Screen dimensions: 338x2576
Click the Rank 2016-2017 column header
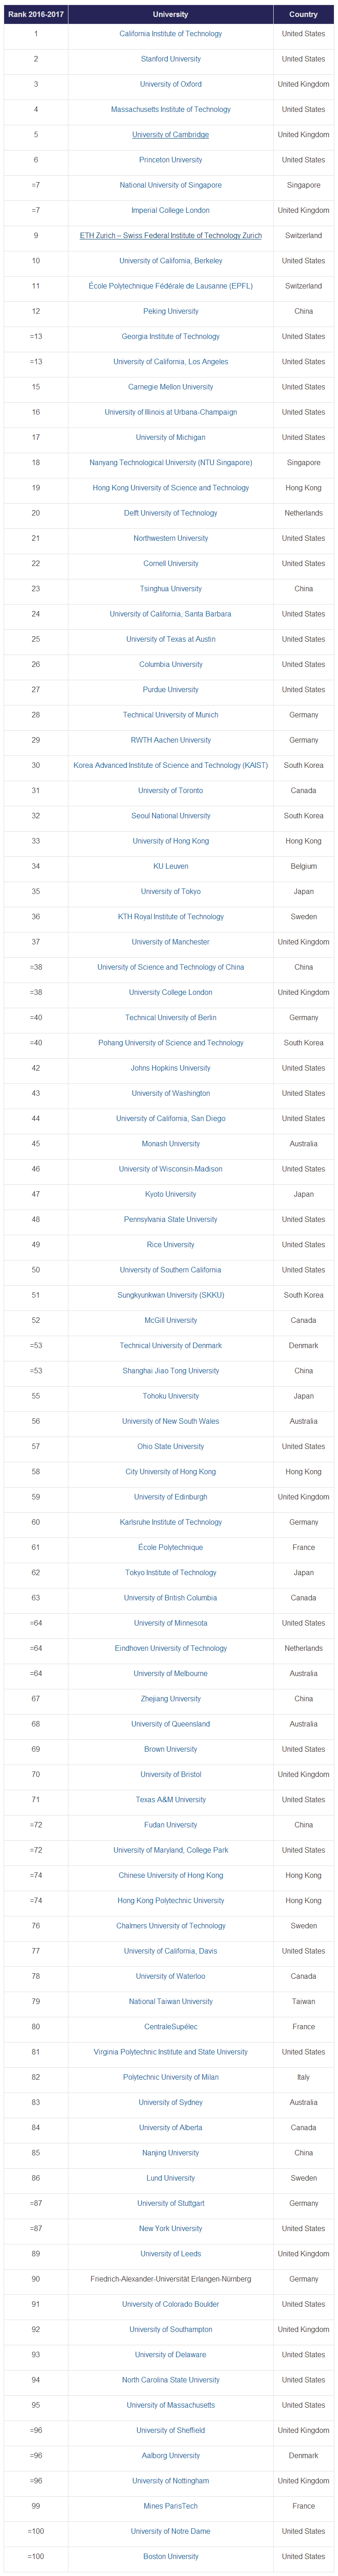[x=36, y=14]
